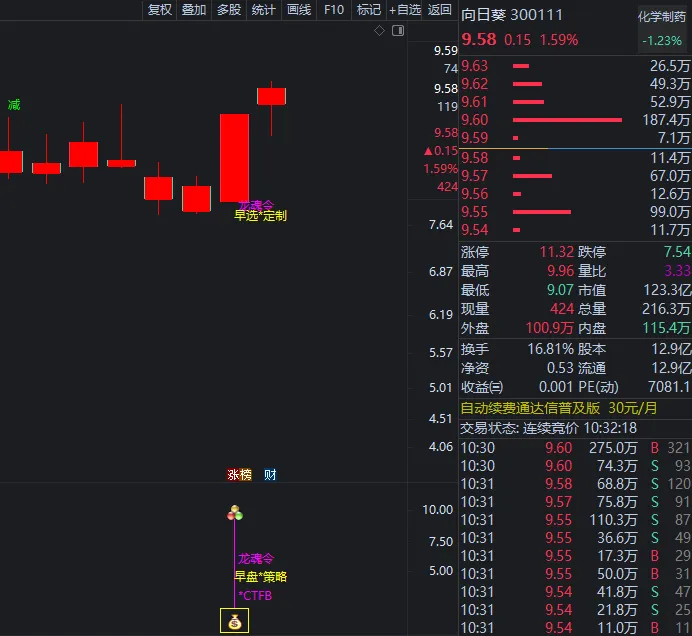Click the 财 finance tag icon
The image size is (692, 636).
269,475
